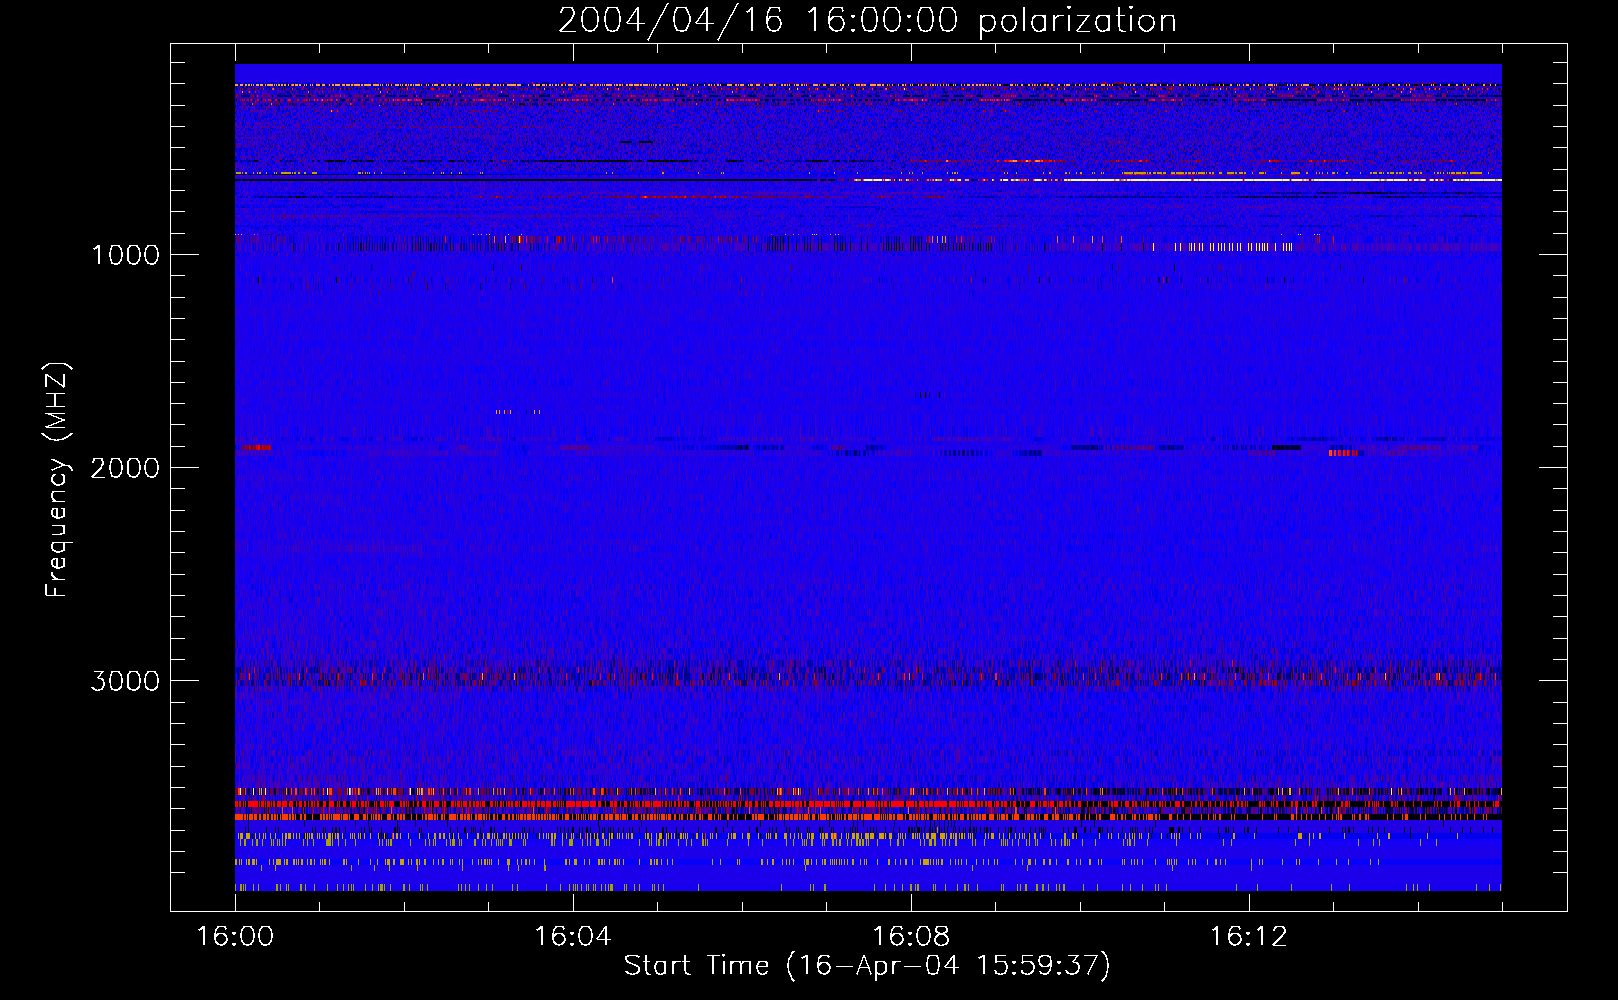This screenshot has width=1618, height=1000.
Task: Click the 1000 frequency tick label
Action: pyautogui.click(x=125, y=255)
